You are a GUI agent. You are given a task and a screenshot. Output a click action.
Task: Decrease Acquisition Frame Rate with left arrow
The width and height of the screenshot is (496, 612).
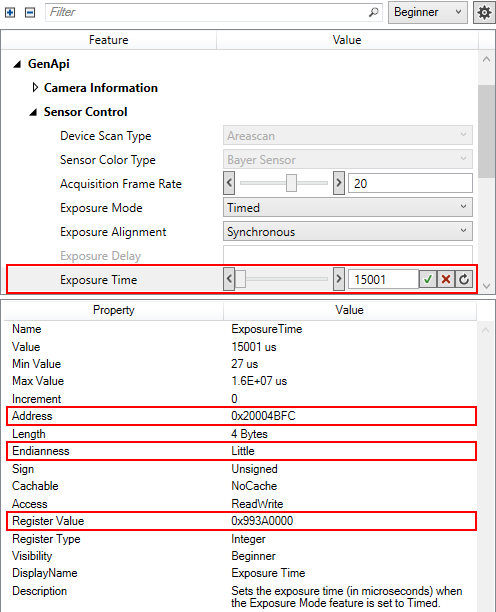pyautogui.click(x=229, y=183)
